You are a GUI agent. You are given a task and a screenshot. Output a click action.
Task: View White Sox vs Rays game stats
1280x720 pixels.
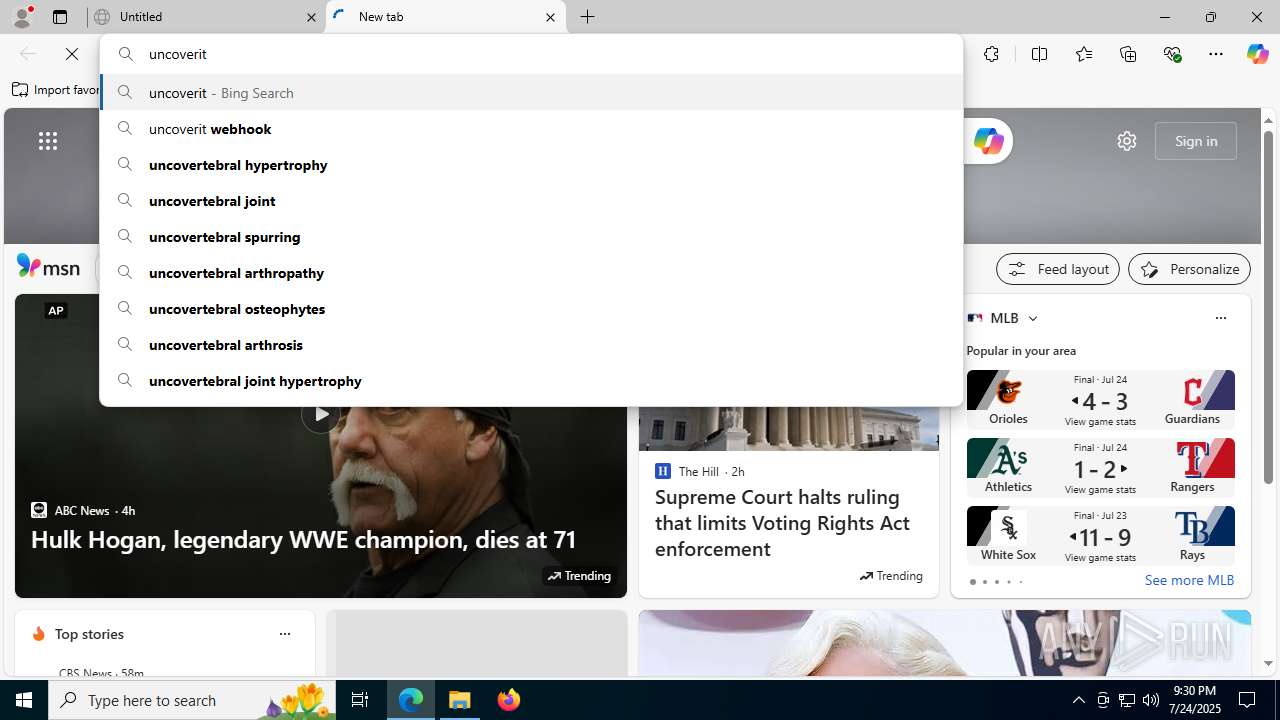tap(1100, 558)
